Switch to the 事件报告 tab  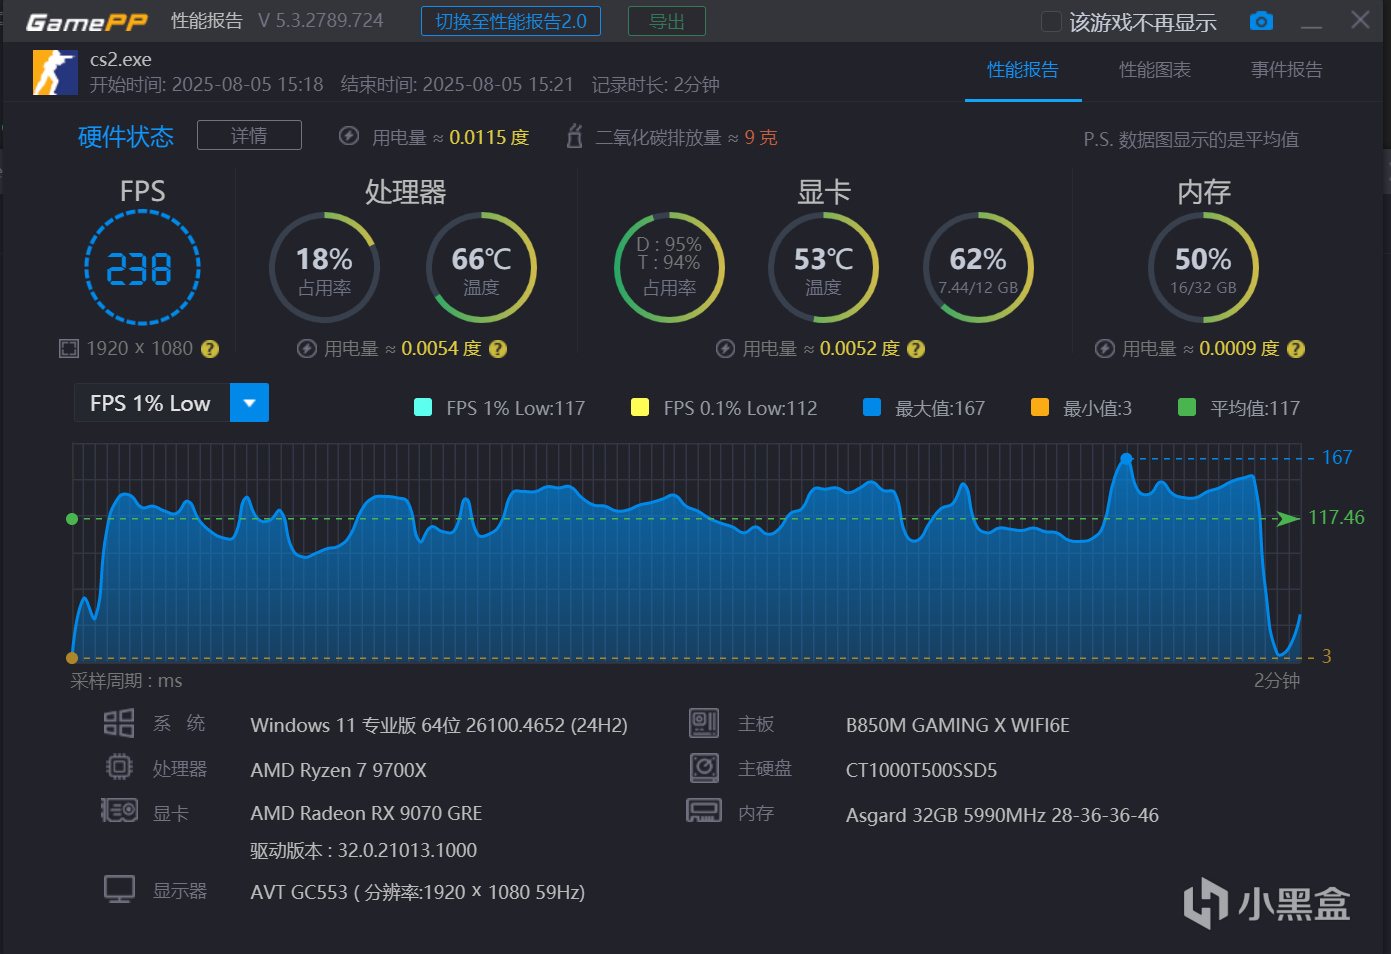click(1287, 70)
